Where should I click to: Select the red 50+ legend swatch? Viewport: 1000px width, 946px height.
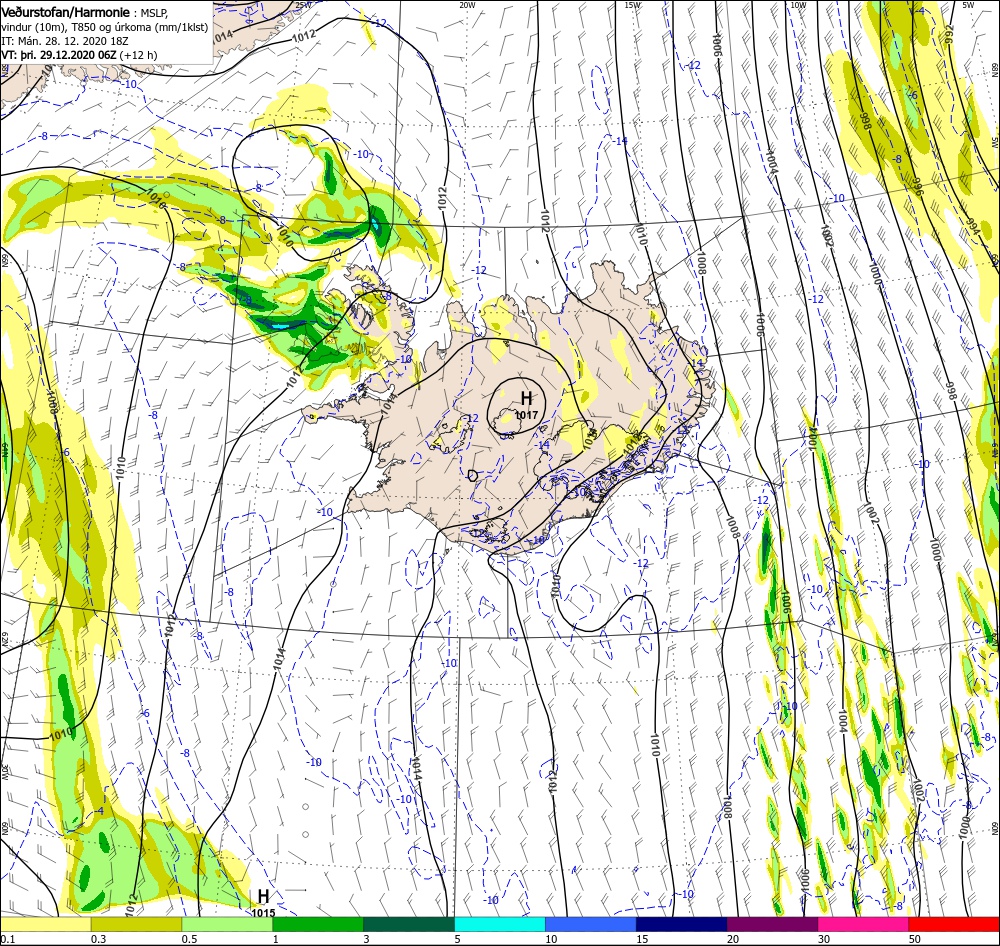click(x=954, y=925)
